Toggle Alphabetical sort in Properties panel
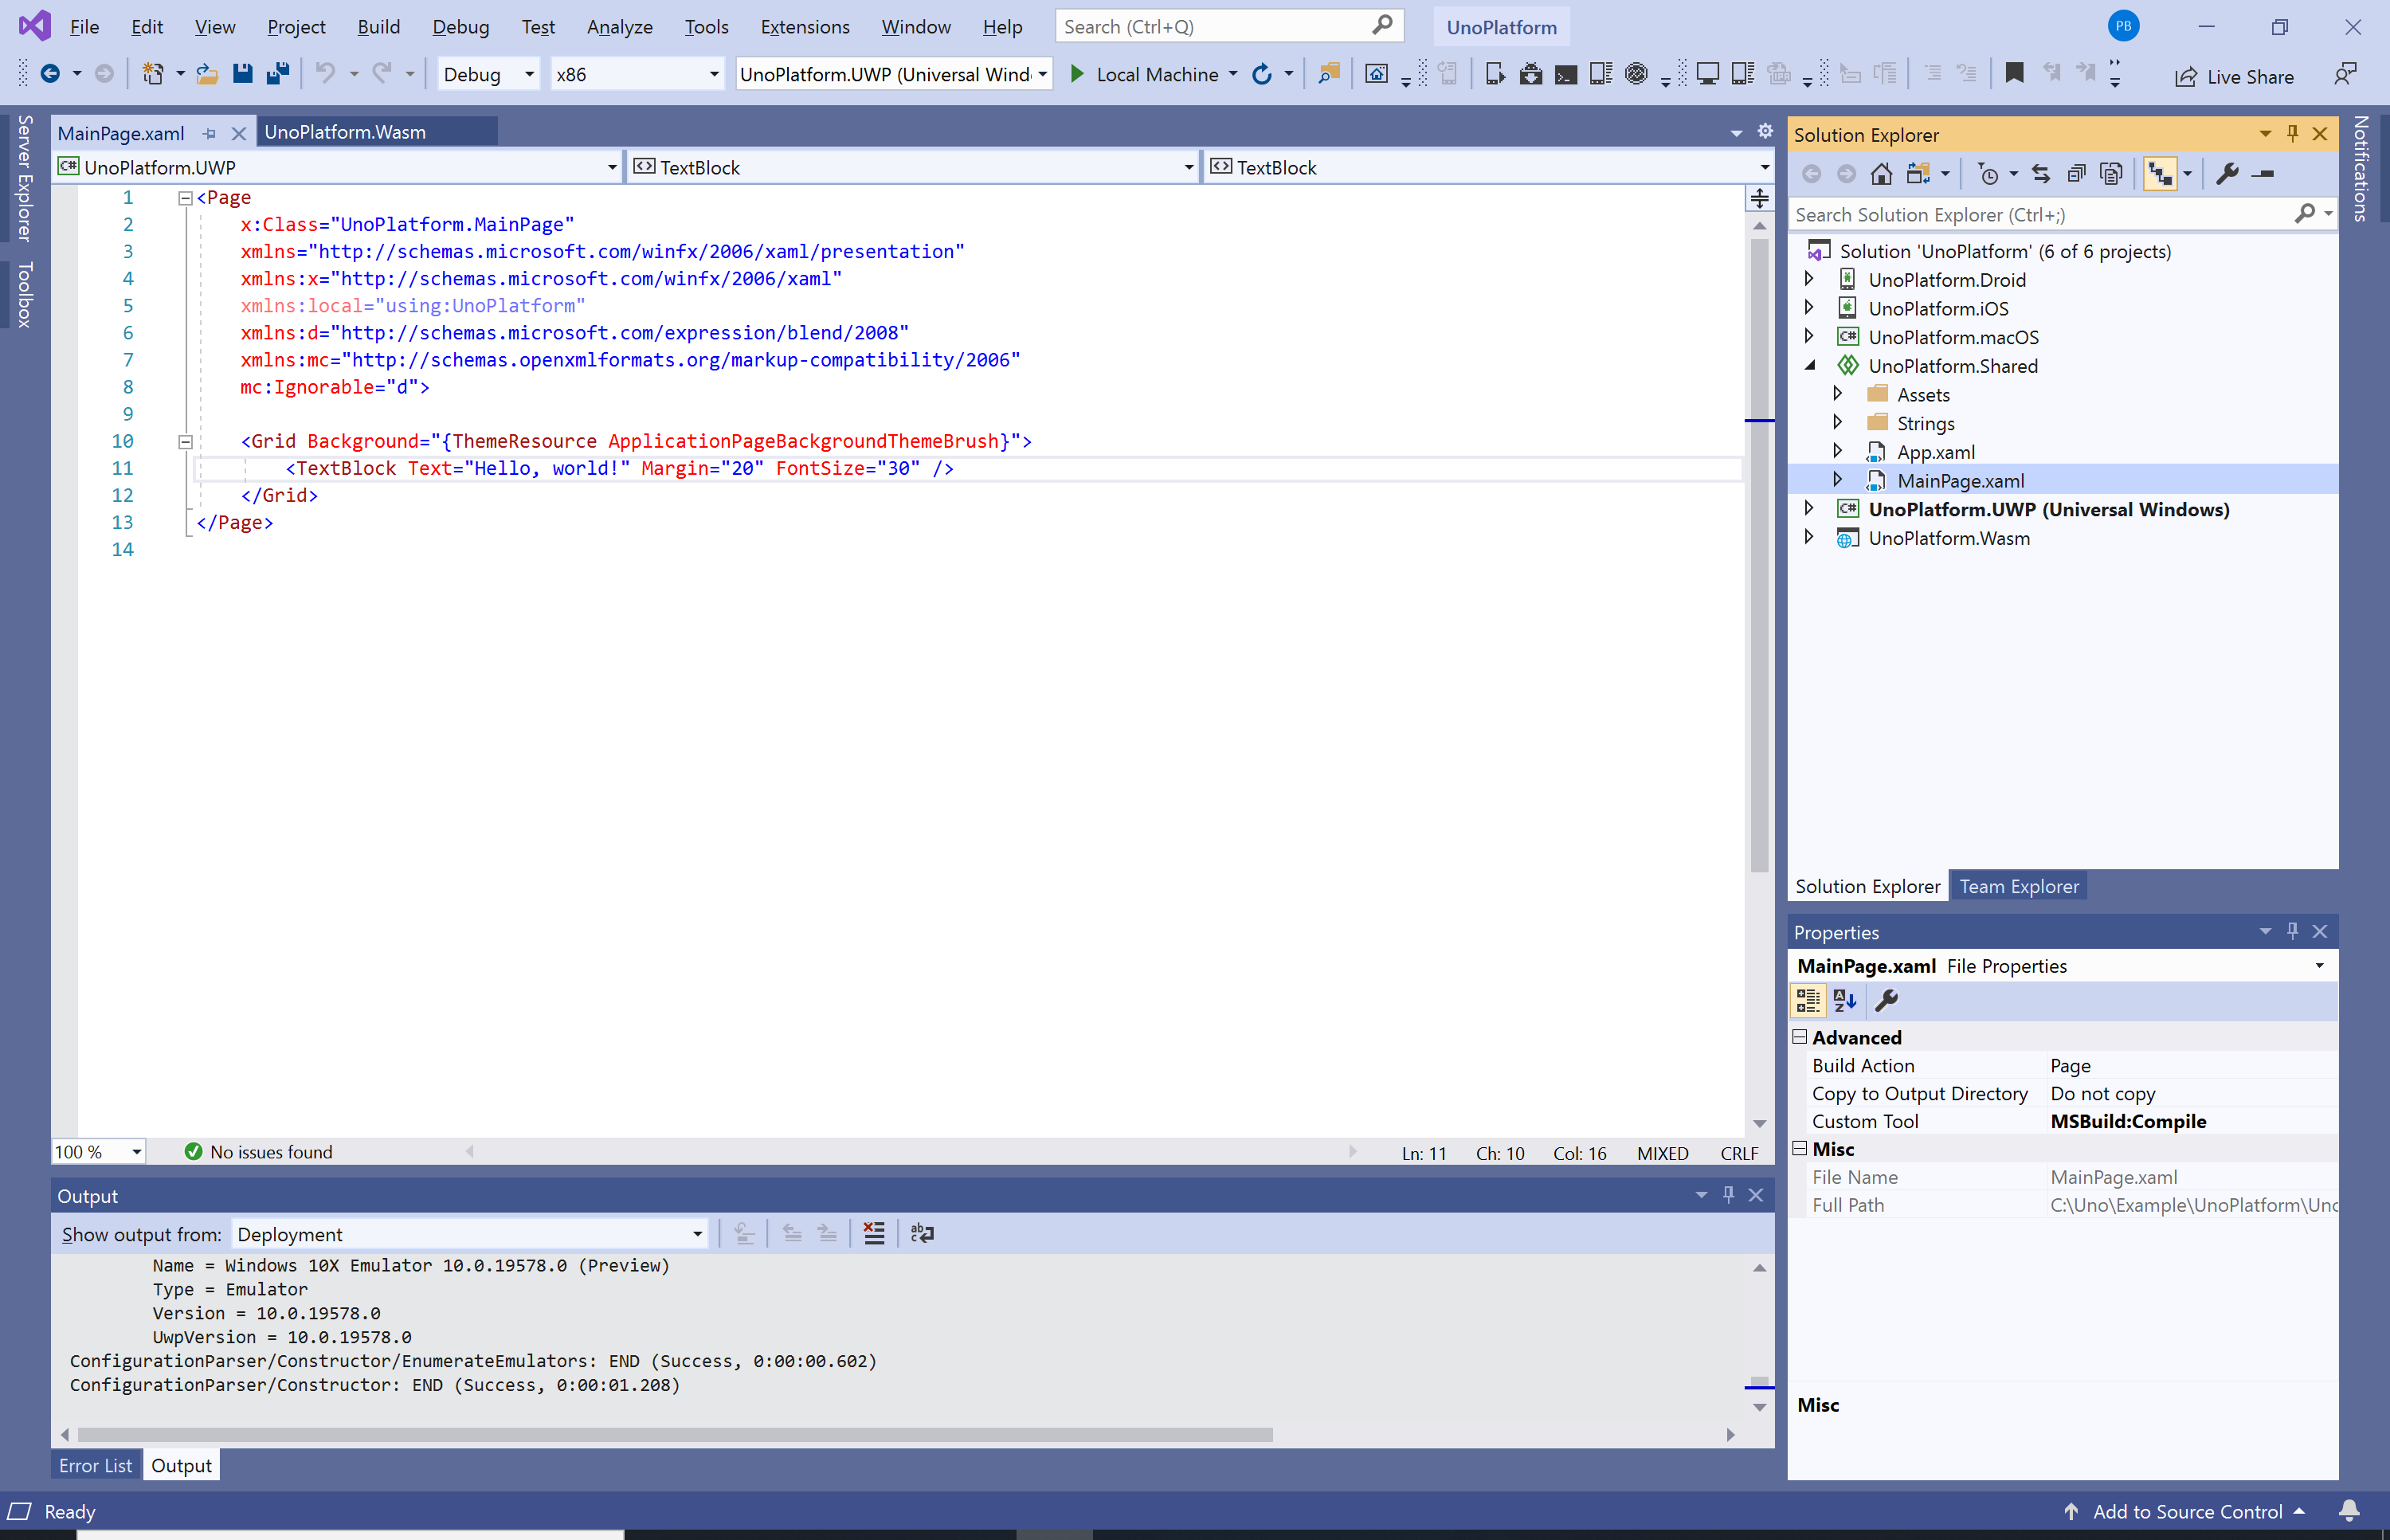Screen dimensions: 2390x1540 point(1845,1000)
